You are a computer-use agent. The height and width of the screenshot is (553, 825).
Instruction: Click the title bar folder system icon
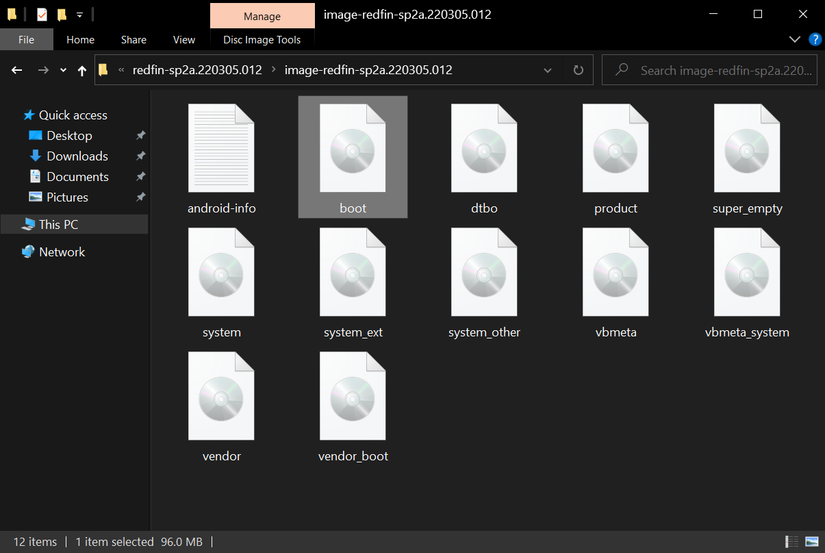coord(12,15)
